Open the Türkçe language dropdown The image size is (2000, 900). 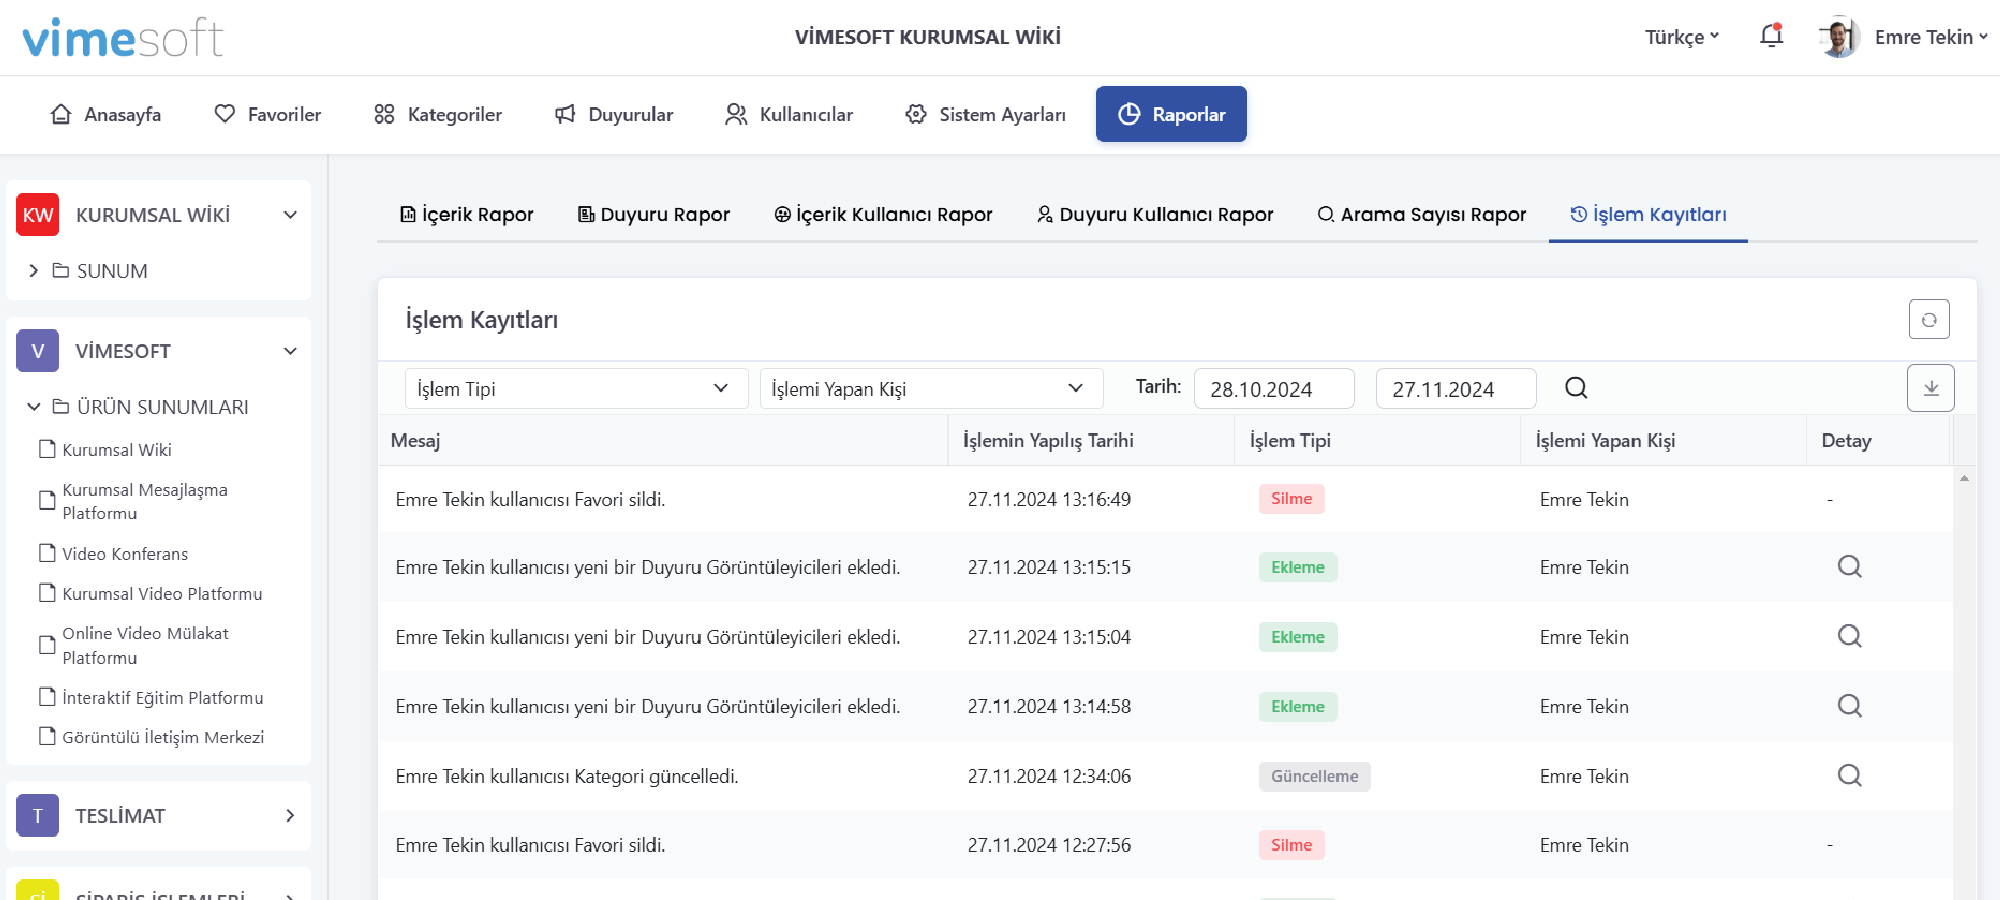1682,37
